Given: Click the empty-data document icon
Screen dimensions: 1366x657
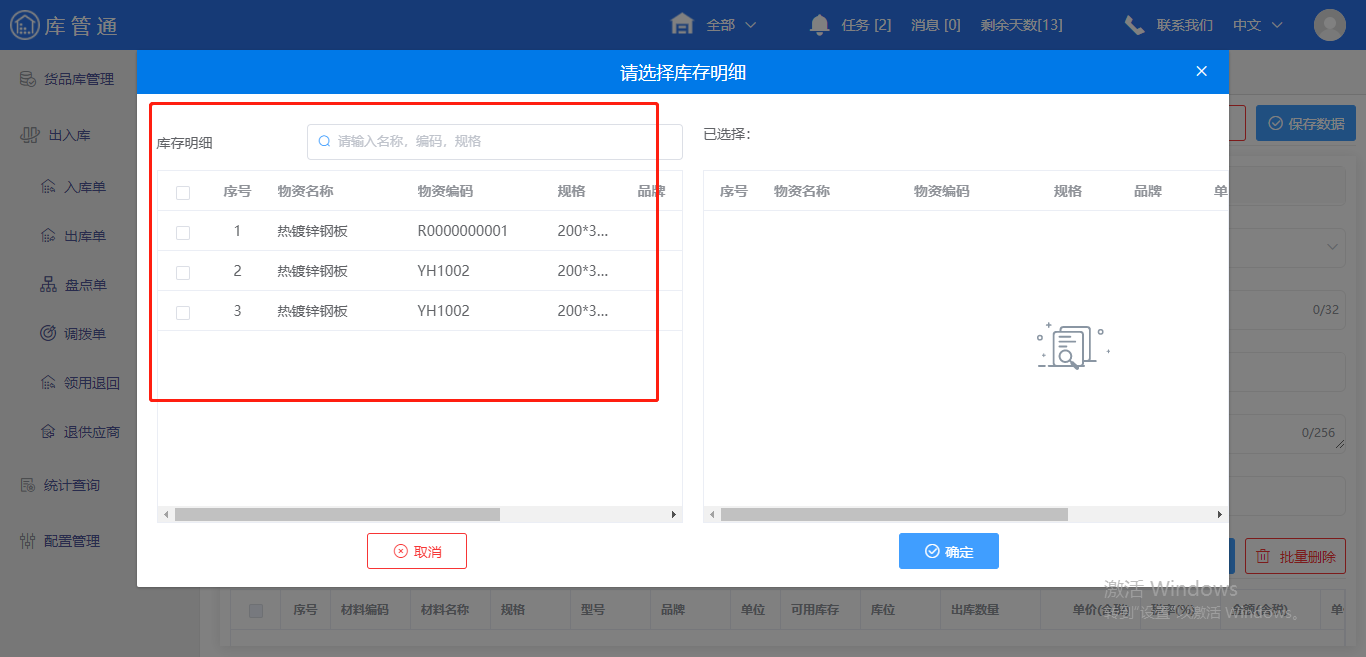Looking at the screenshot, I should pyautogui.click(x=1072, y=346).
